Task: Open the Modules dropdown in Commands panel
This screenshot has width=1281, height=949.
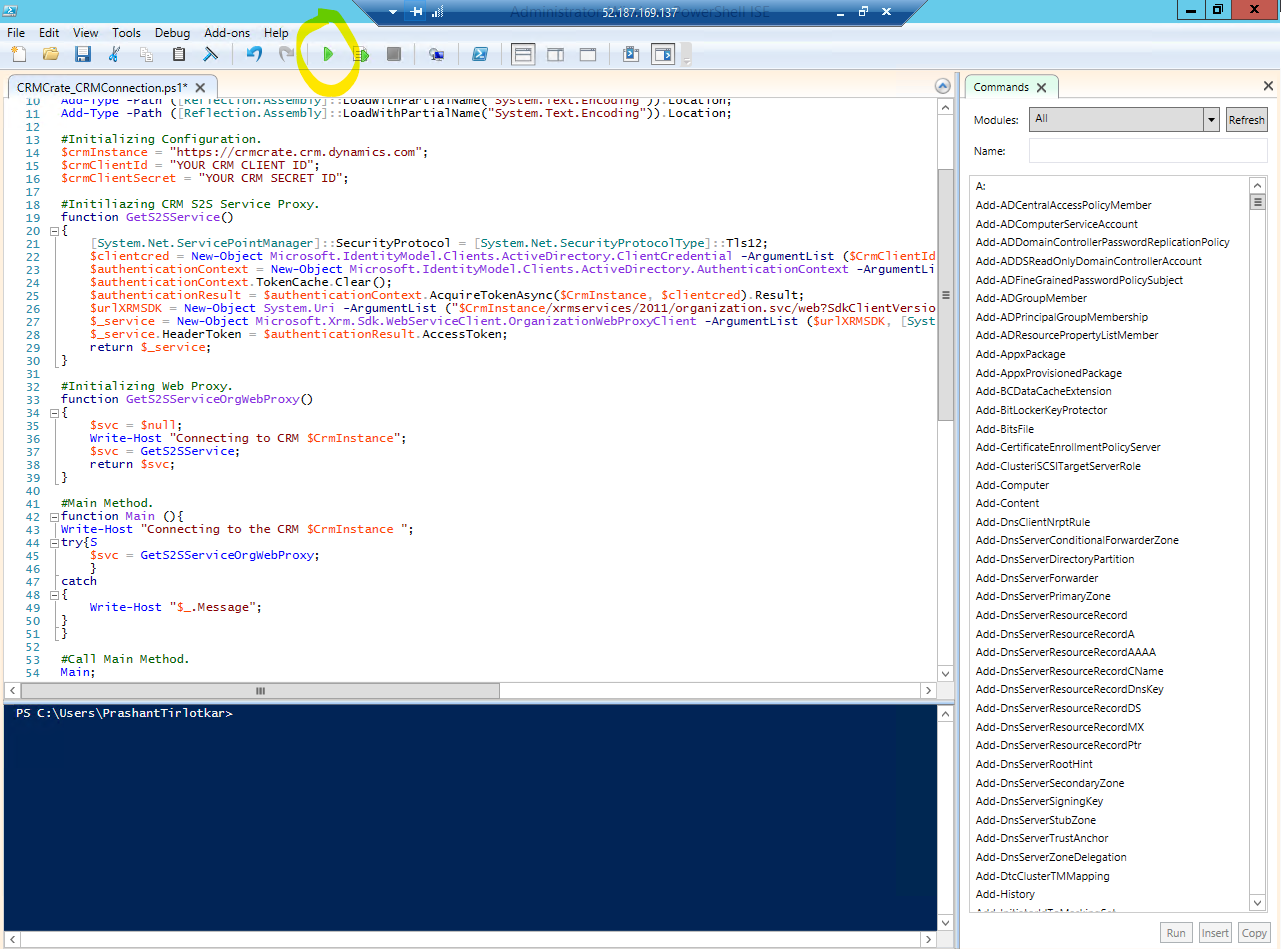Action: (1209, 119)
